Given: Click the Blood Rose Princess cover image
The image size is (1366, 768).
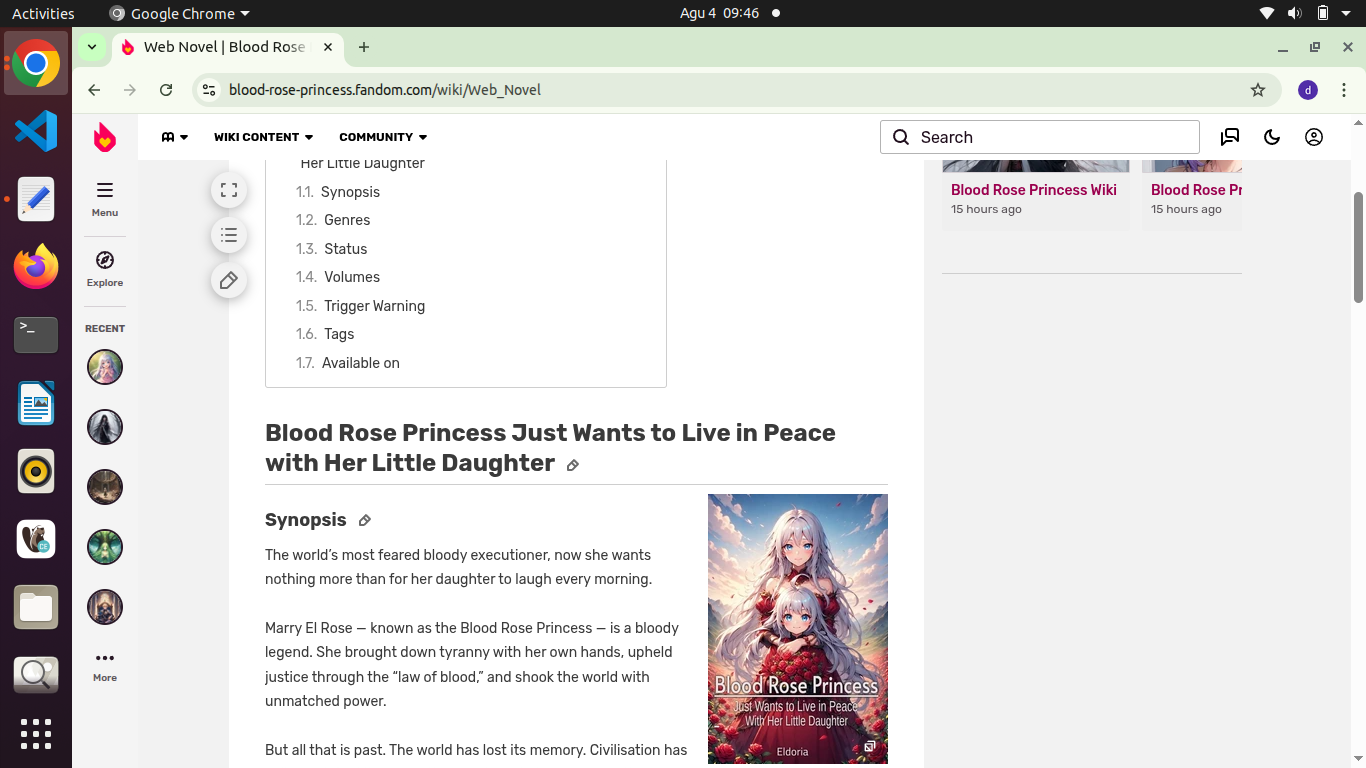Looking at the screenshot, I should pos(797,628).
